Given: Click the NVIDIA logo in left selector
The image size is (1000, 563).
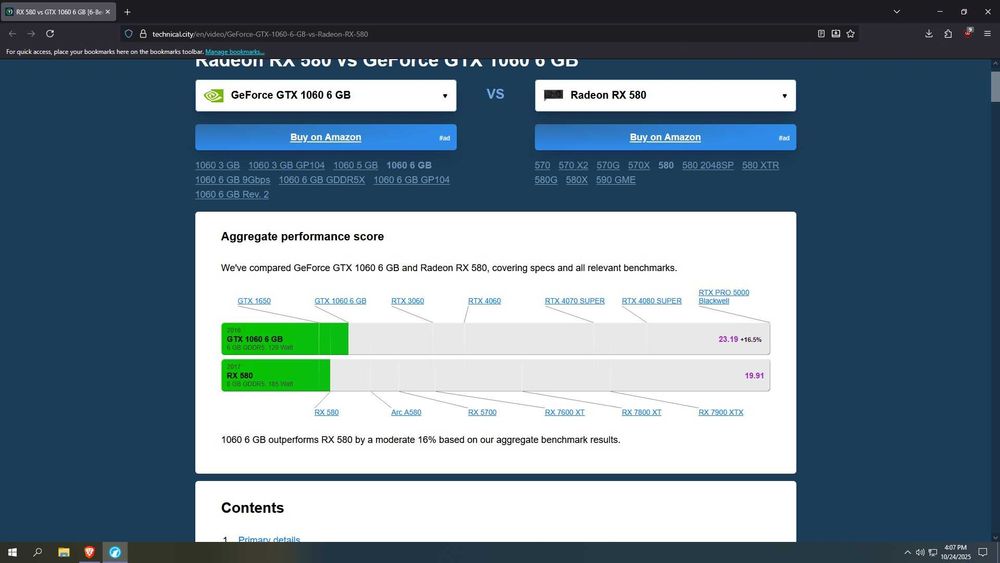Looking at the screenshot, I should click(214, 96).
